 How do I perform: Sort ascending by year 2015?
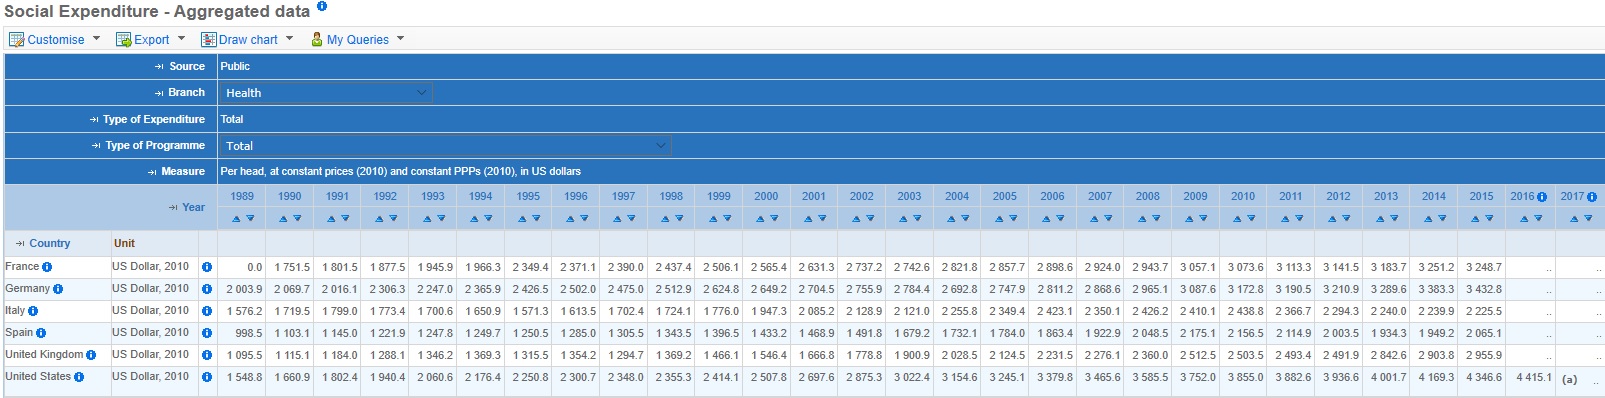[1475, 218]
